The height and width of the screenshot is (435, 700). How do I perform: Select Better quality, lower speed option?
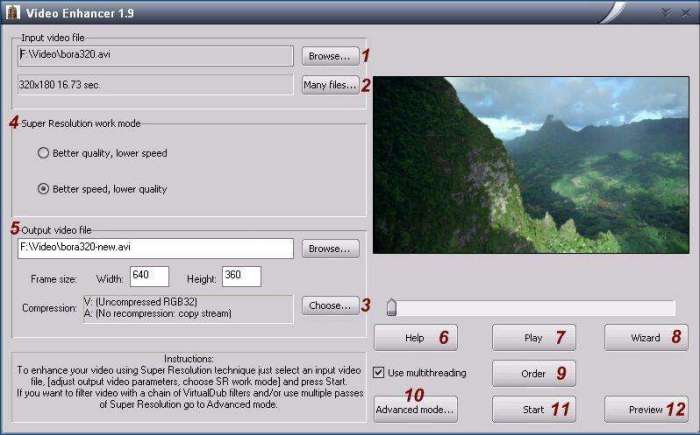[43, 153]
